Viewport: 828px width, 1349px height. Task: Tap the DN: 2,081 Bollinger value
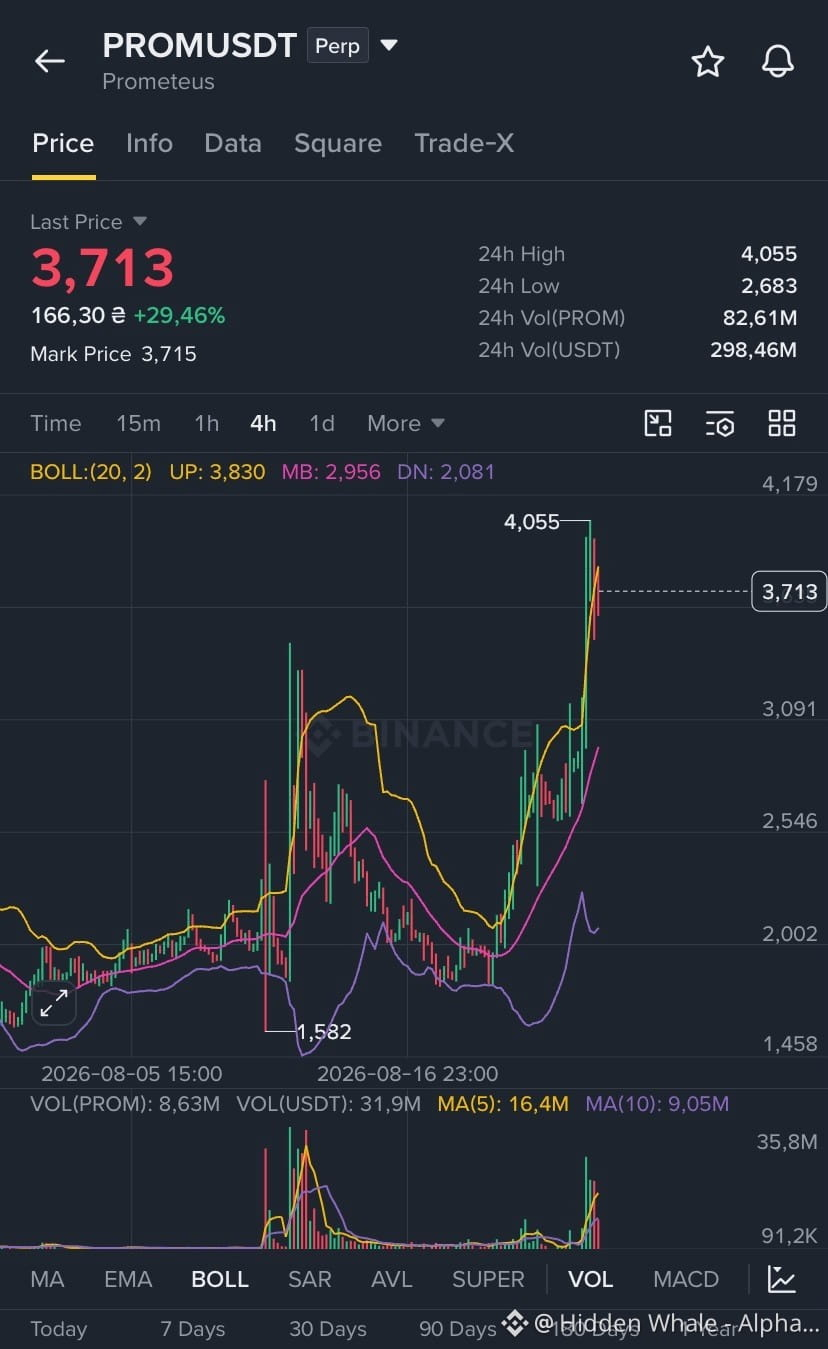tap(446, 471)
